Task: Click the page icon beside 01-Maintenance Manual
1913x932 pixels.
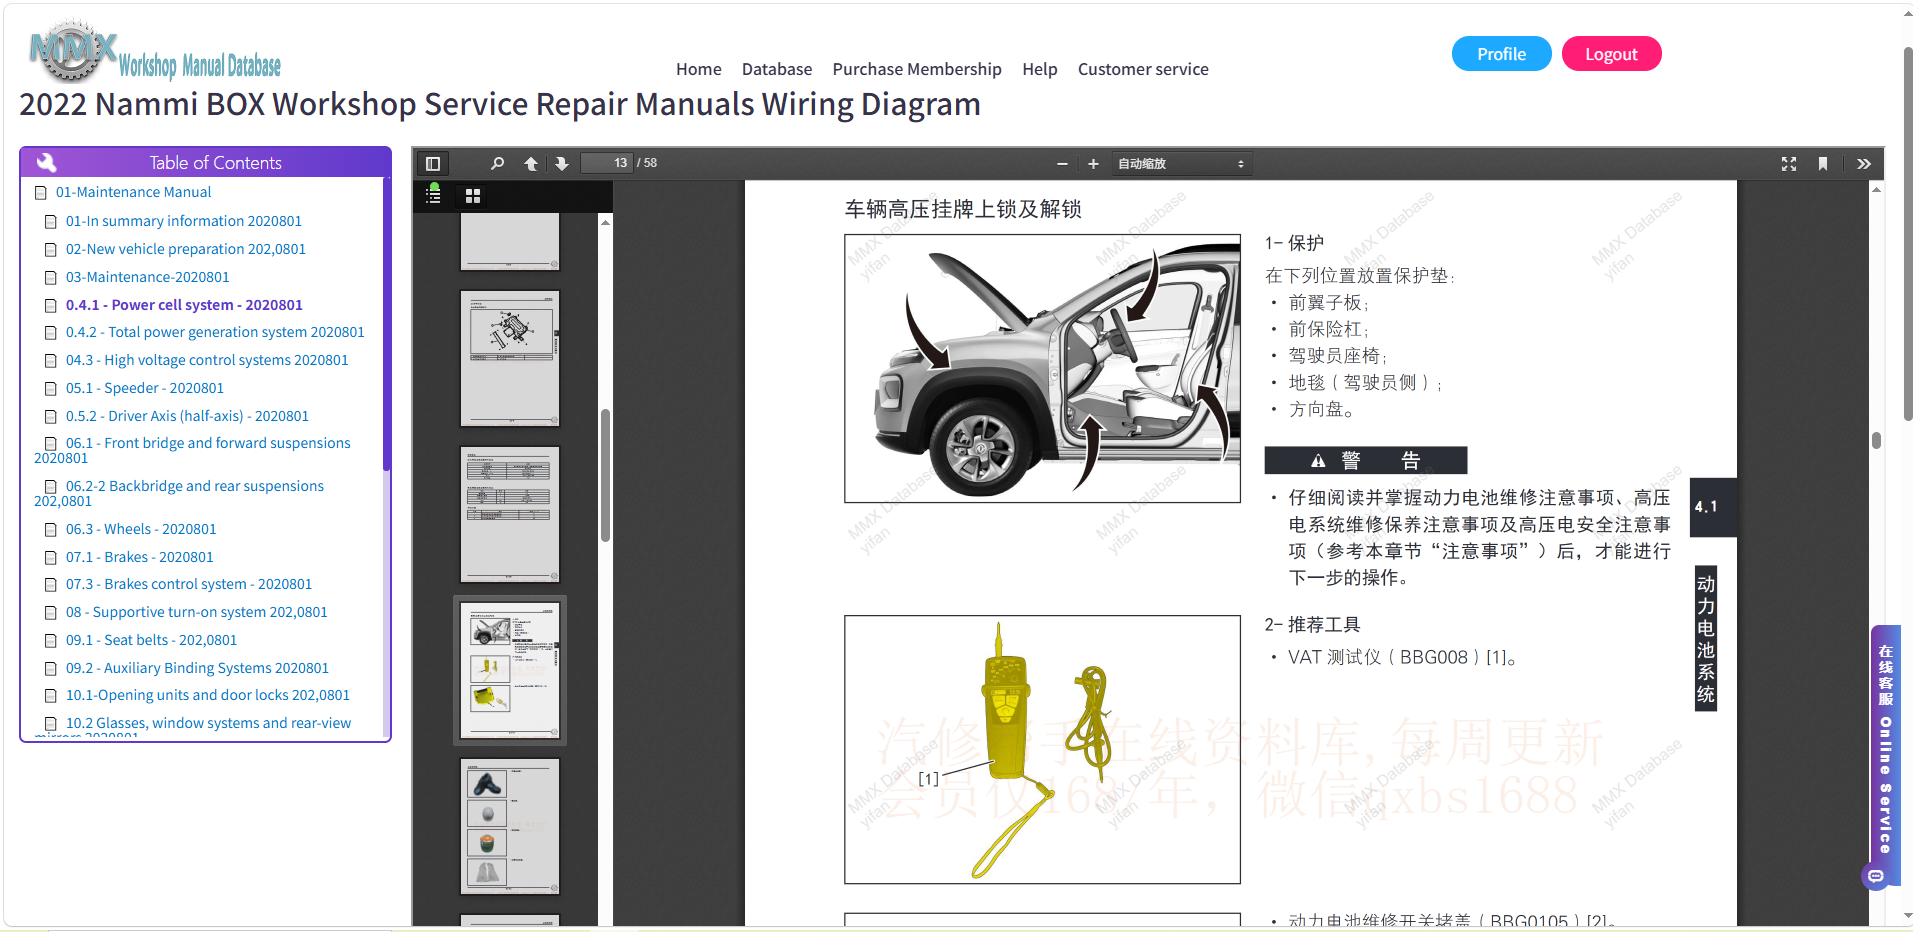Action: [x=41, y=192]
